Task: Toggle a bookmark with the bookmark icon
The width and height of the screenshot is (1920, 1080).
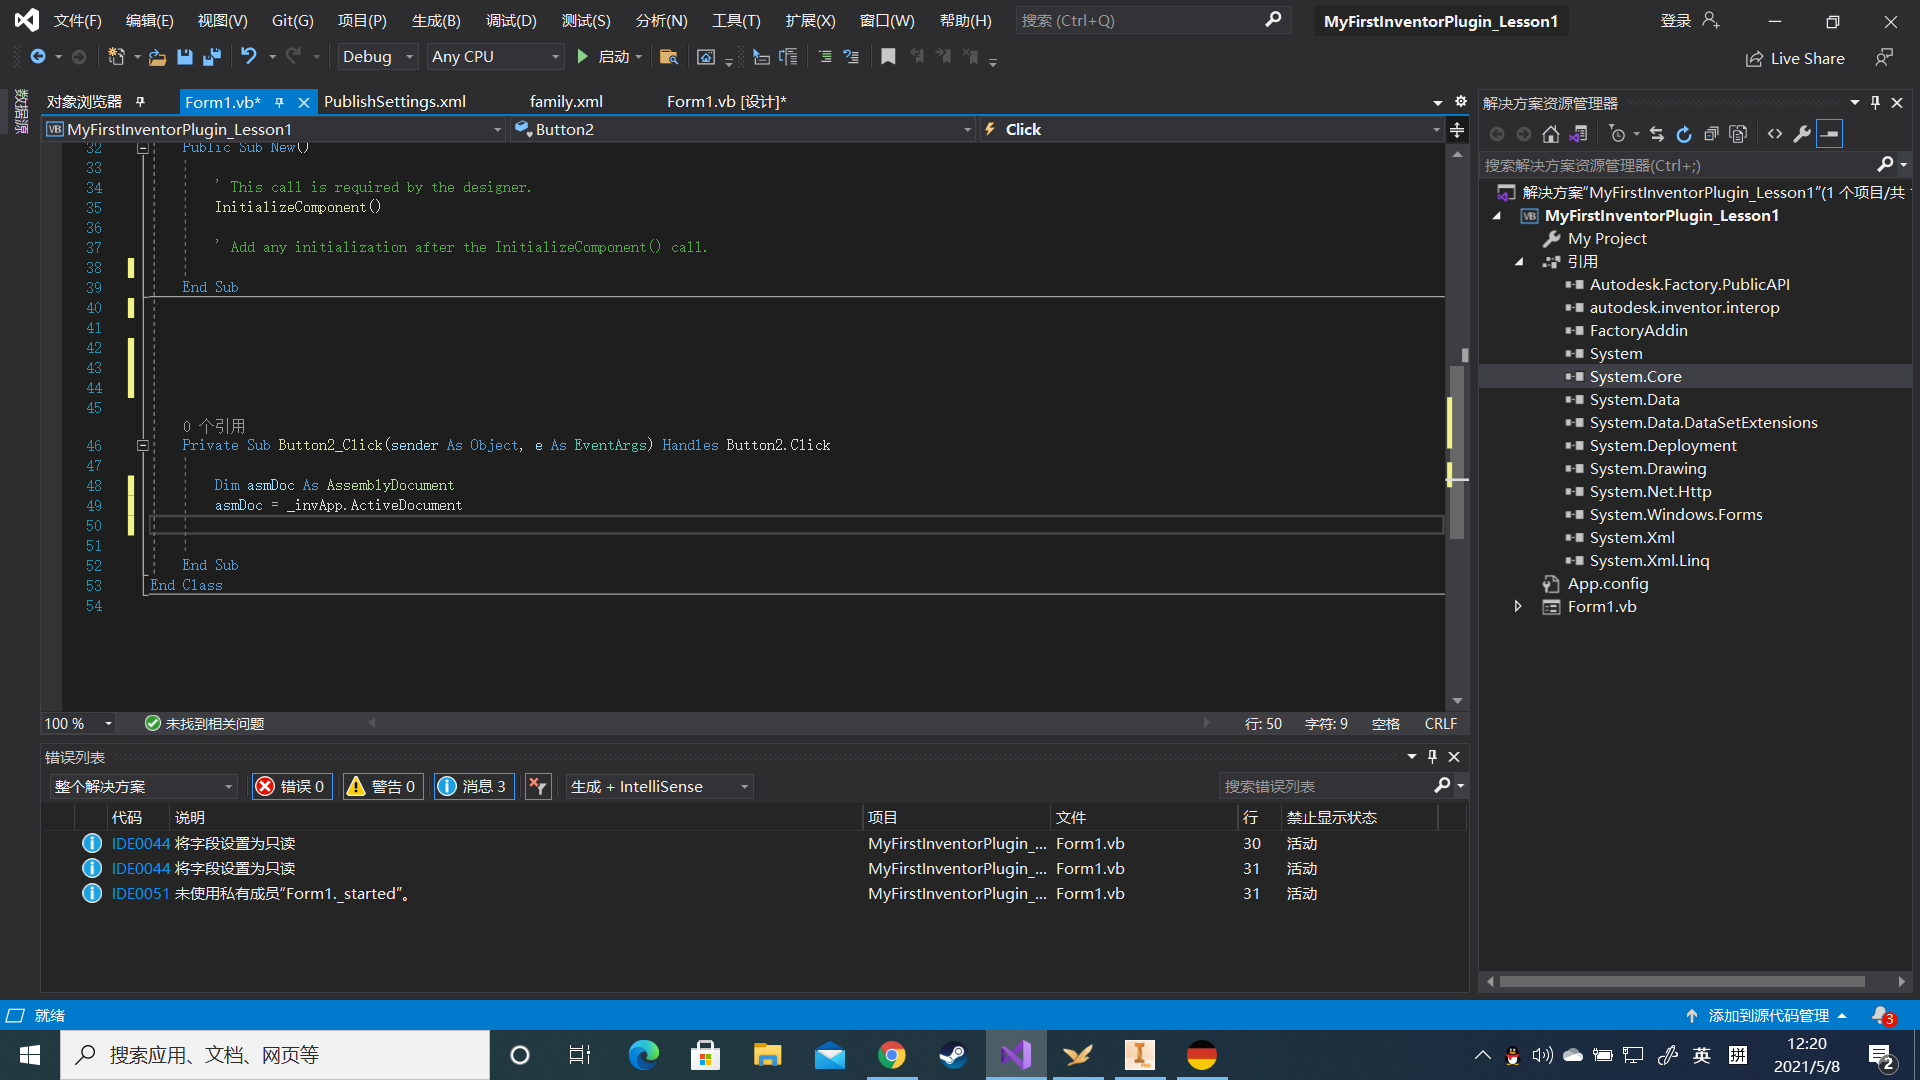Action: coord(888,57)
